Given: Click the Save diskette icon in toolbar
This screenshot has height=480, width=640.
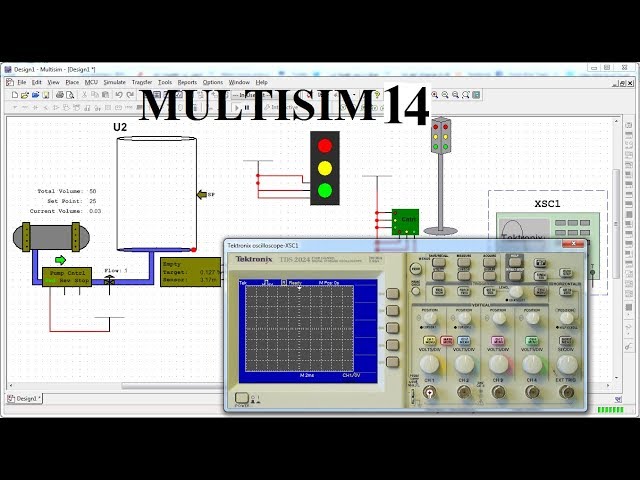Looking at the screenshot, I should 46,95.
